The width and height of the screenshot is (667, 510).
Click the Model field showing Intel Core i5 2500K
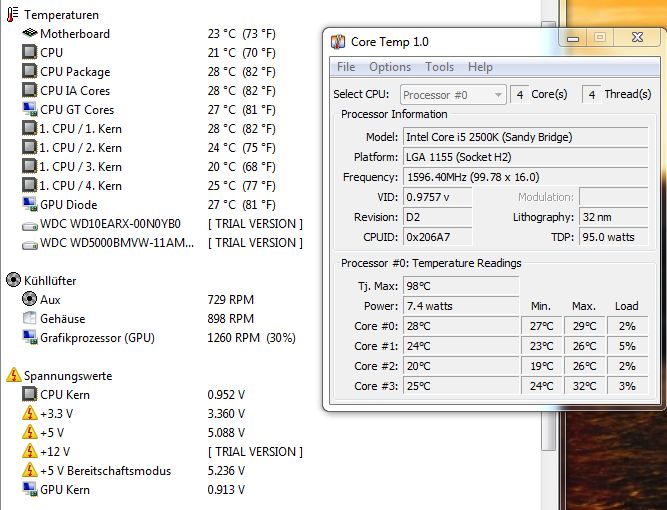[525, 137]
